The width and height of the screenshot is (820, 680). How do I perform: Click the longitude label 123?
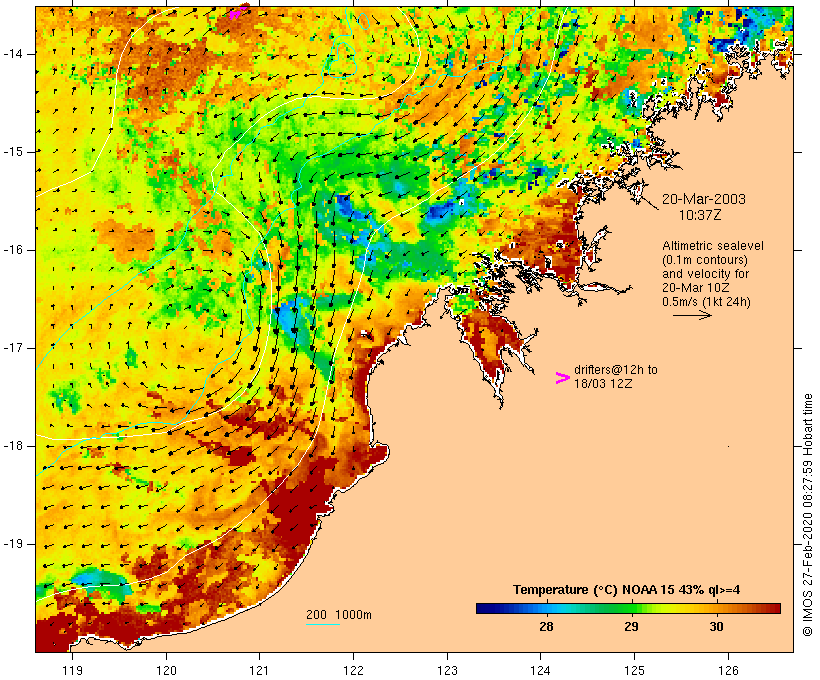coord(447,670)
